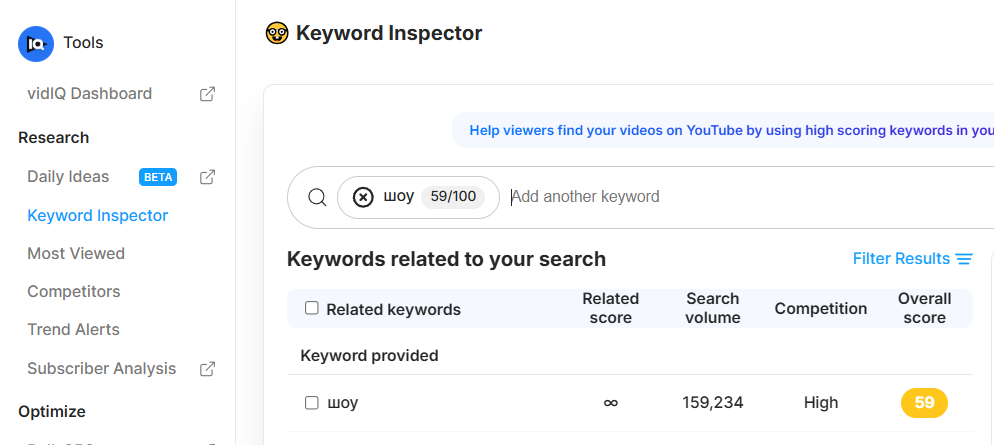The width and height of the screenshot is (994, 445).
Task: Click the BETA badge on Daily Ideas
Action: tap(158, 177)
